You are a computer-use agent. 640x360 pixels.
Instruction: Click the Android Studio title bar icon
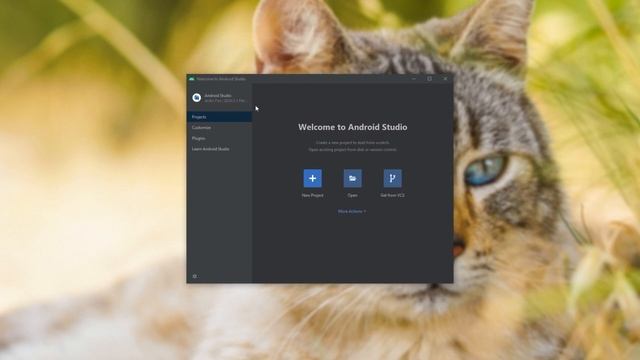[x=191, y=79]
